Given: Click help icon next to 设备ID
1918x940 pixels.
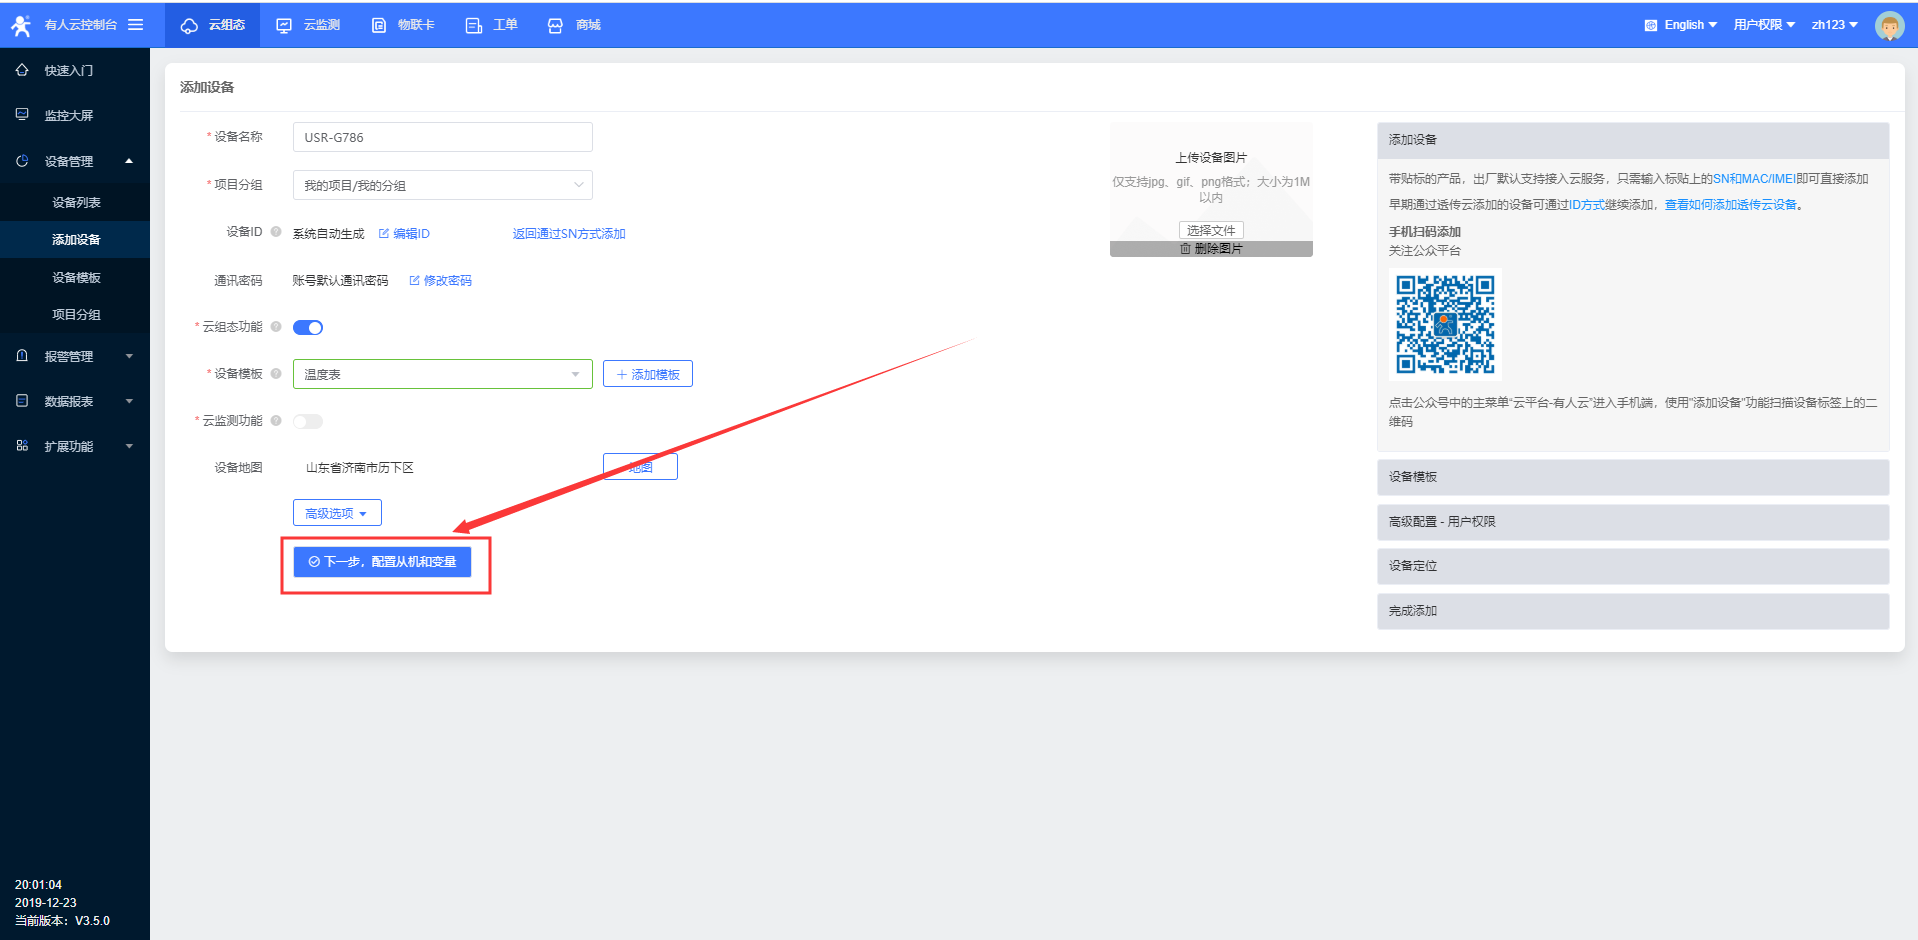Looking at the screenshot, I should (x=276, y=232).
